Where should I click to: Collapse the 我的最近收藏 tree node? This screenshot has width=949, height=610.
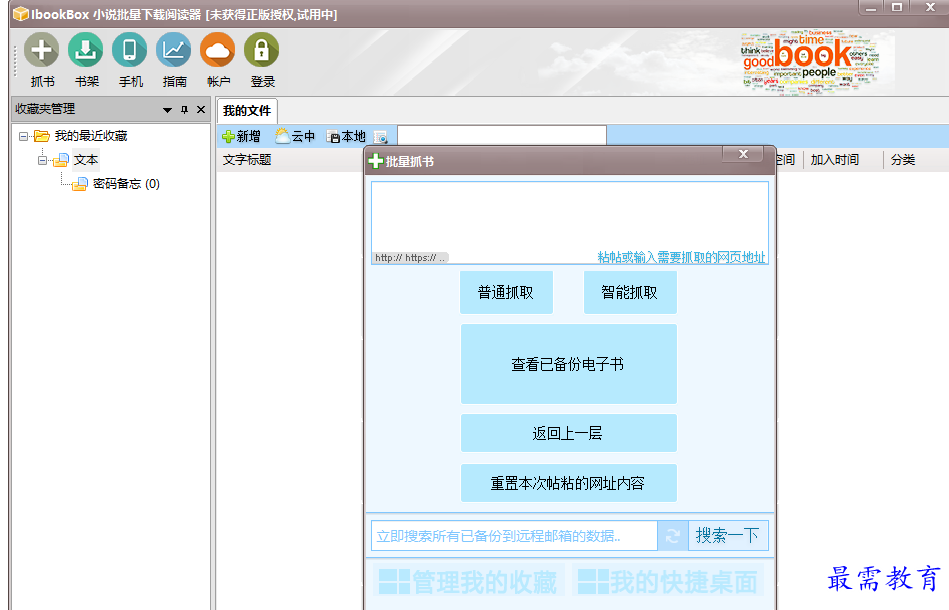23,136
